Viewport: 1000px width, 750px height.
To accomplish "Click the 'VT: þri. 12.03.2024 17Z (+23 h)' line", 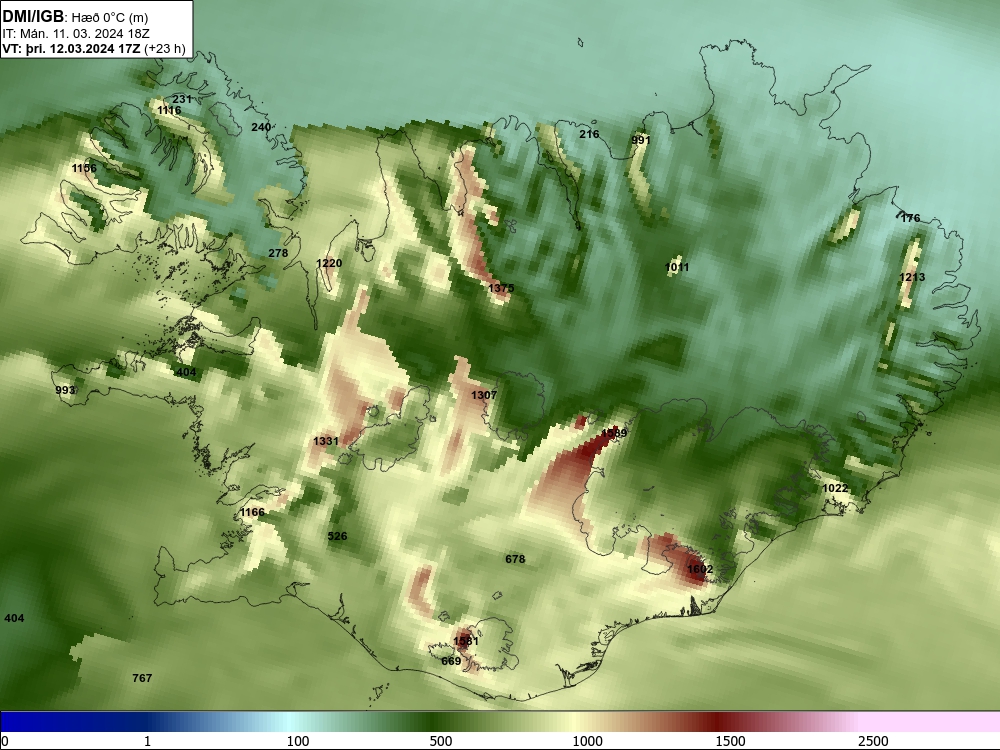I will (94, 49).
